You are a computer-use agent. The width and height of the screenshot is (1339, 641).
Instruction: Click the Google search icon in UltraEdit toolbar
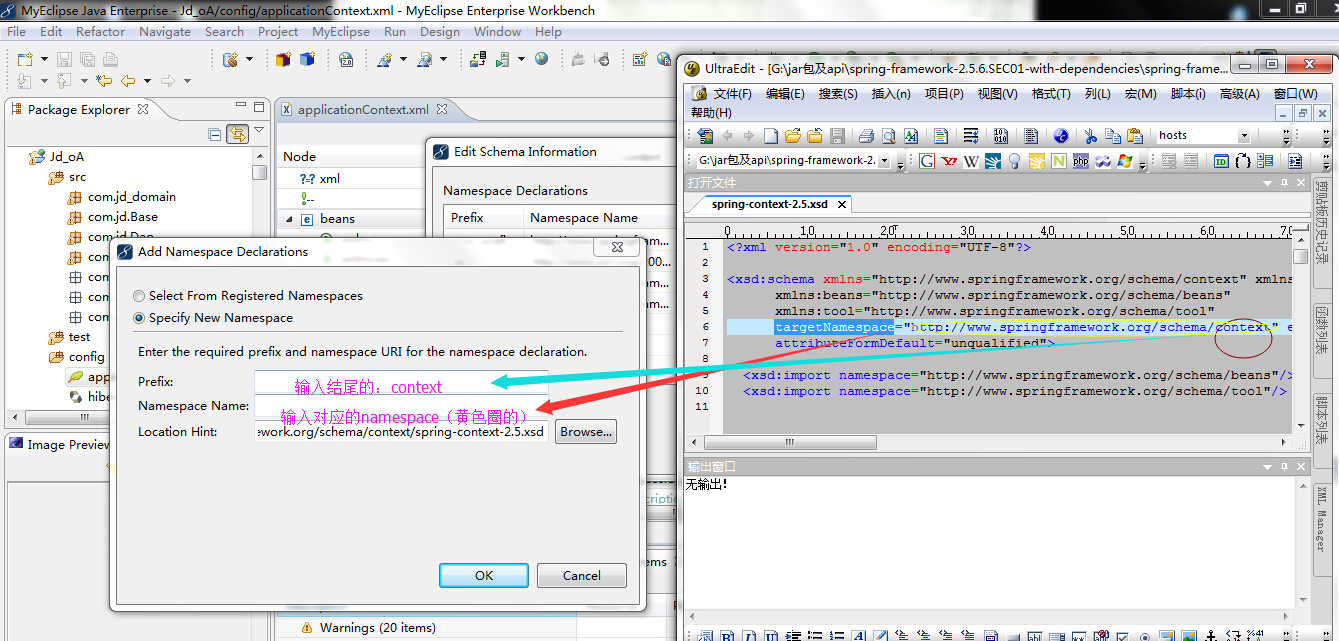(927, 161)
